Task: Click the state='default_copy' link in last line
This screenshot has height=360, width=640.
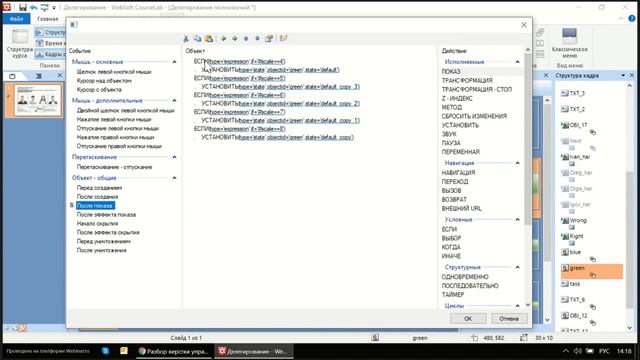Action: click(x=329, y=138)
